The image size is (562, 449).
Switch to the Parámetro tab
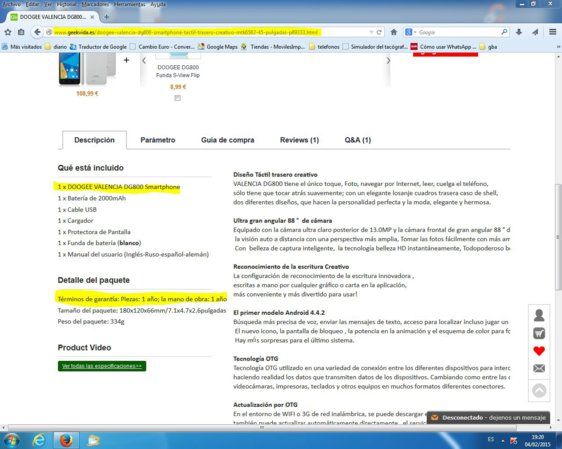[x=158, y=140]
